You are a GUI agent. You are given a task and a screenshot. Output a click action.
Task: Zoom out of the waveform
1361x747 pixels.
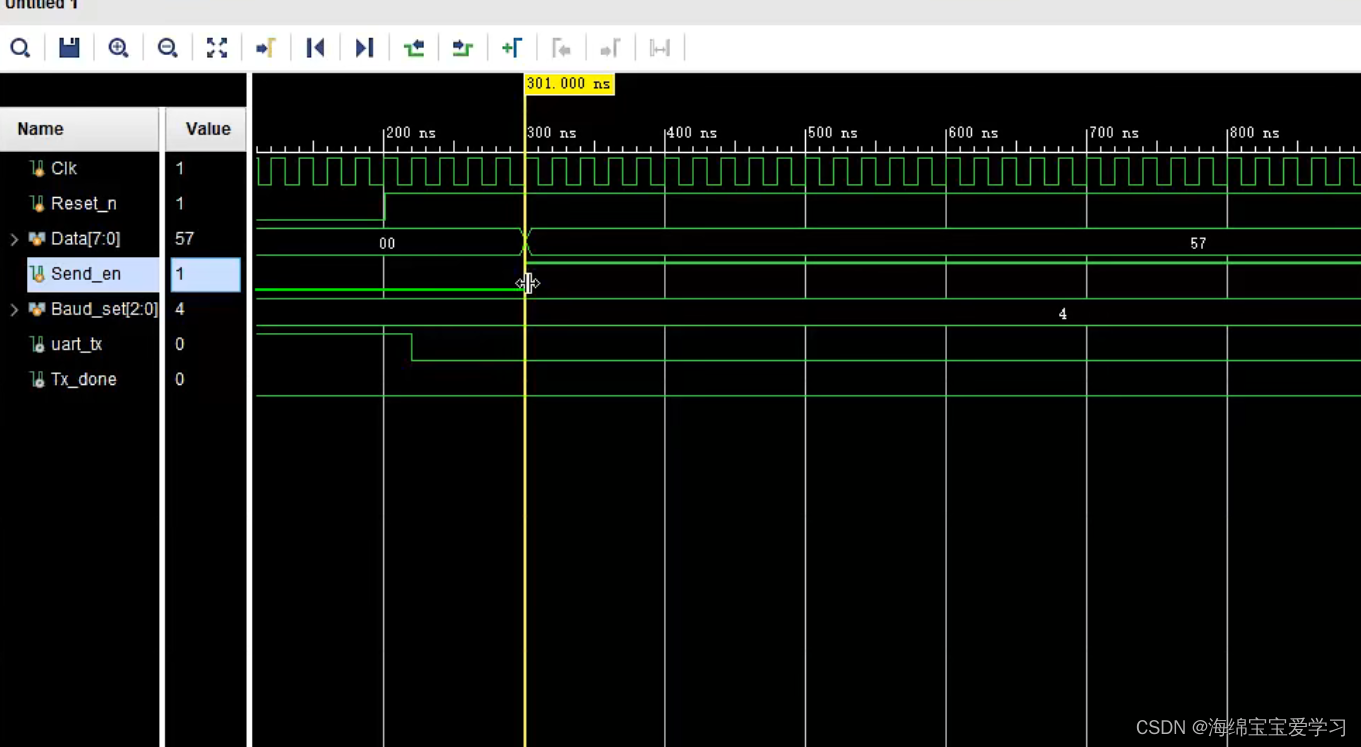pyautogui.click(x=167, y=48)
